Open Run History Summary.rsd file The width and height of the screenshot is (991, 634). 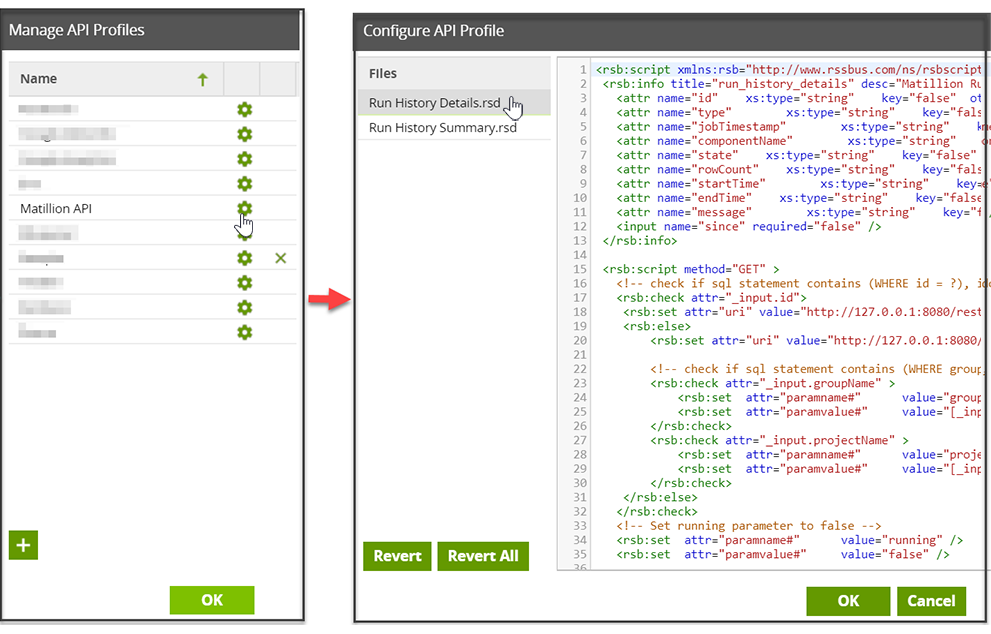[x=454, y=128]
